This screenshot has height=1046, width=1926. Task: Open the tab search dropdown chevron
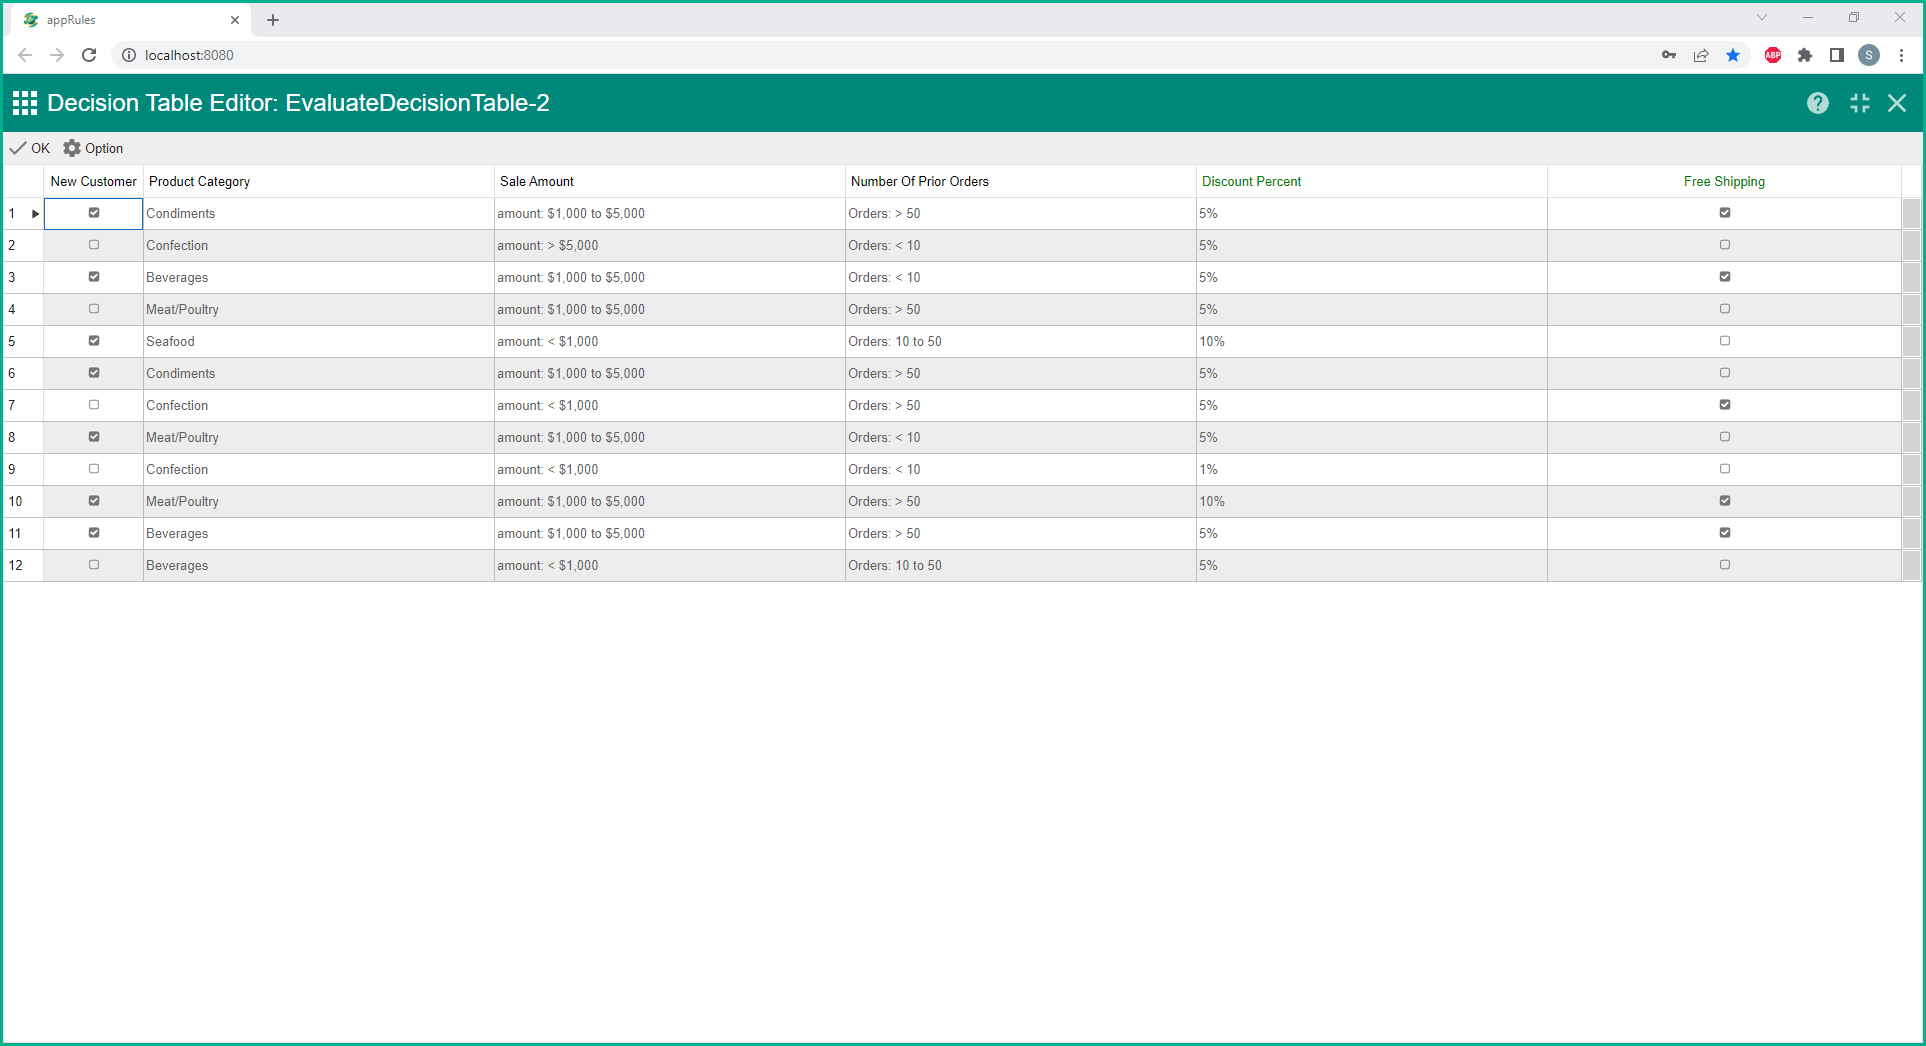pos(1762,17)
